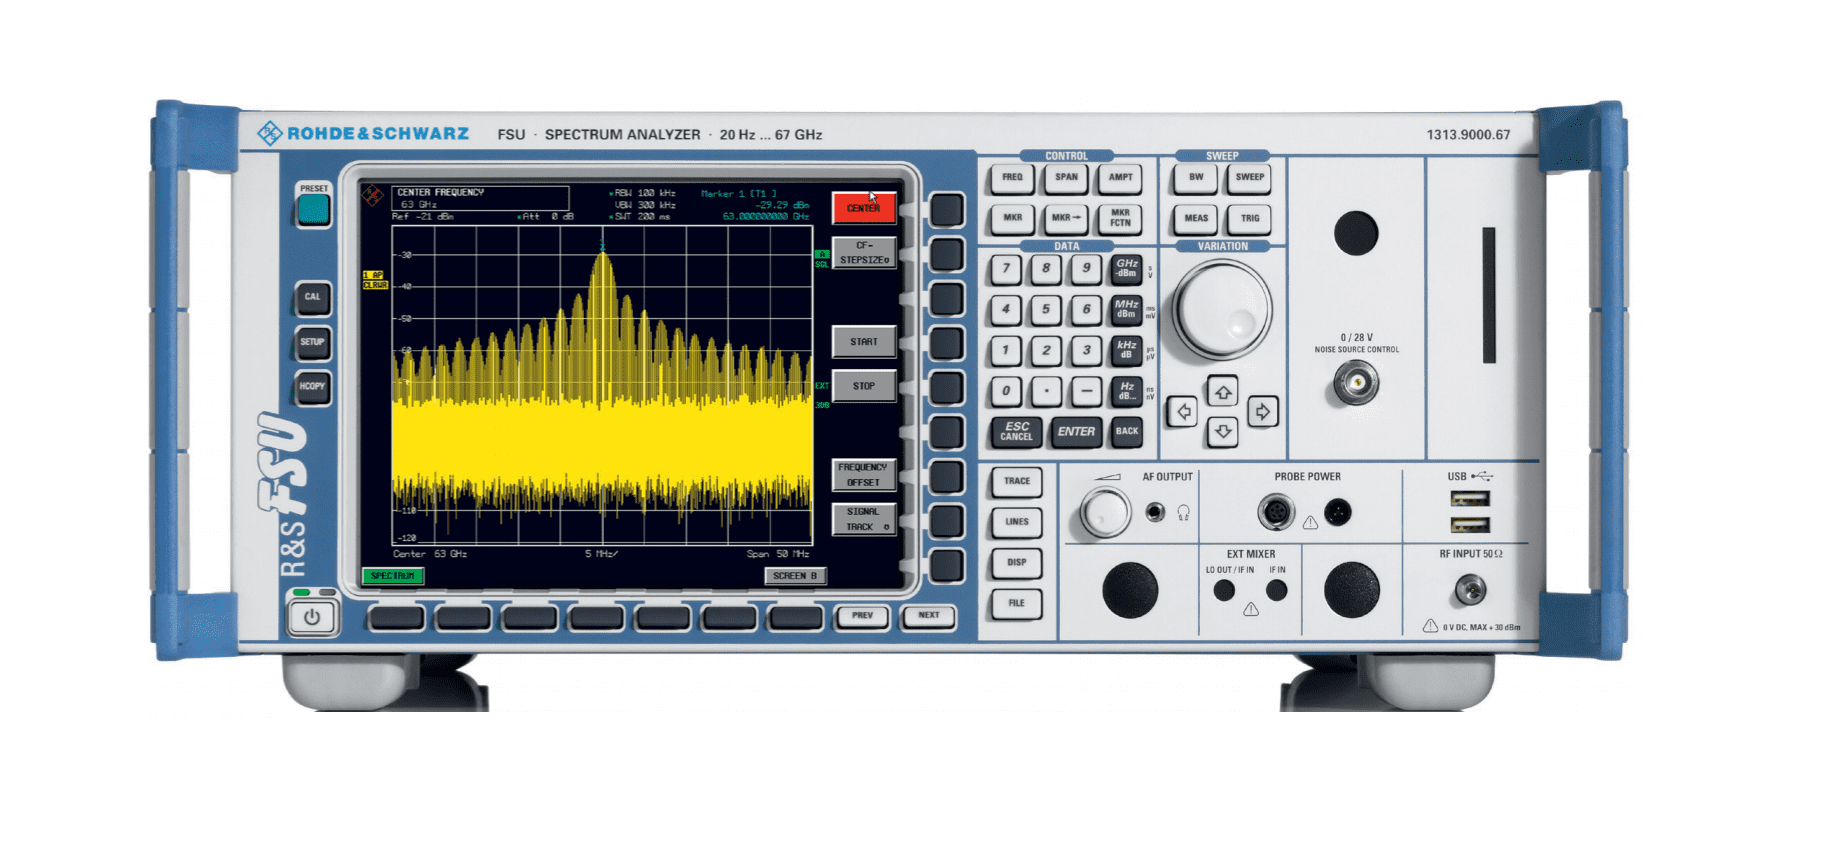Click the RF INPUT 50 ohm connector
The width and height of the screenshot is (1844, 863).
(1470, 589)
